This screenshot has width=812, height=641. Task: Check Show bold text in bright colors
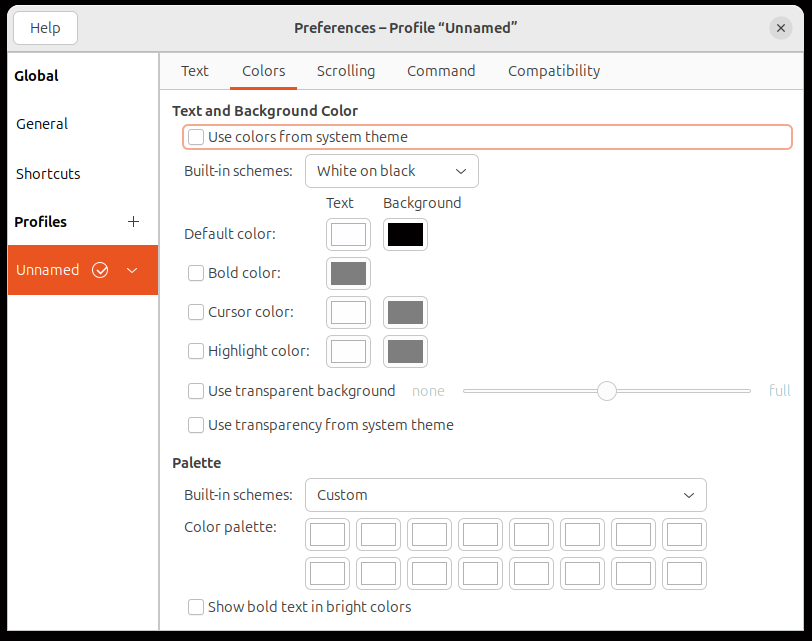tap(196, 607)
